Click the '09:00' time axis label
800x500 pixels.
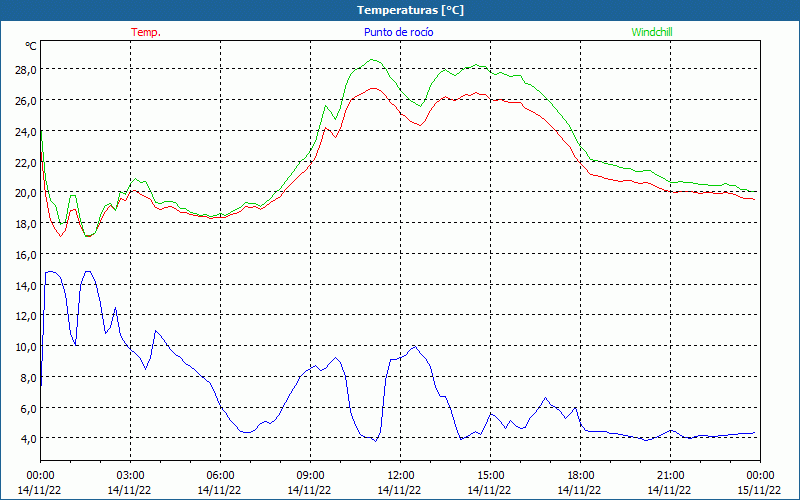click(x=310, y=476)
